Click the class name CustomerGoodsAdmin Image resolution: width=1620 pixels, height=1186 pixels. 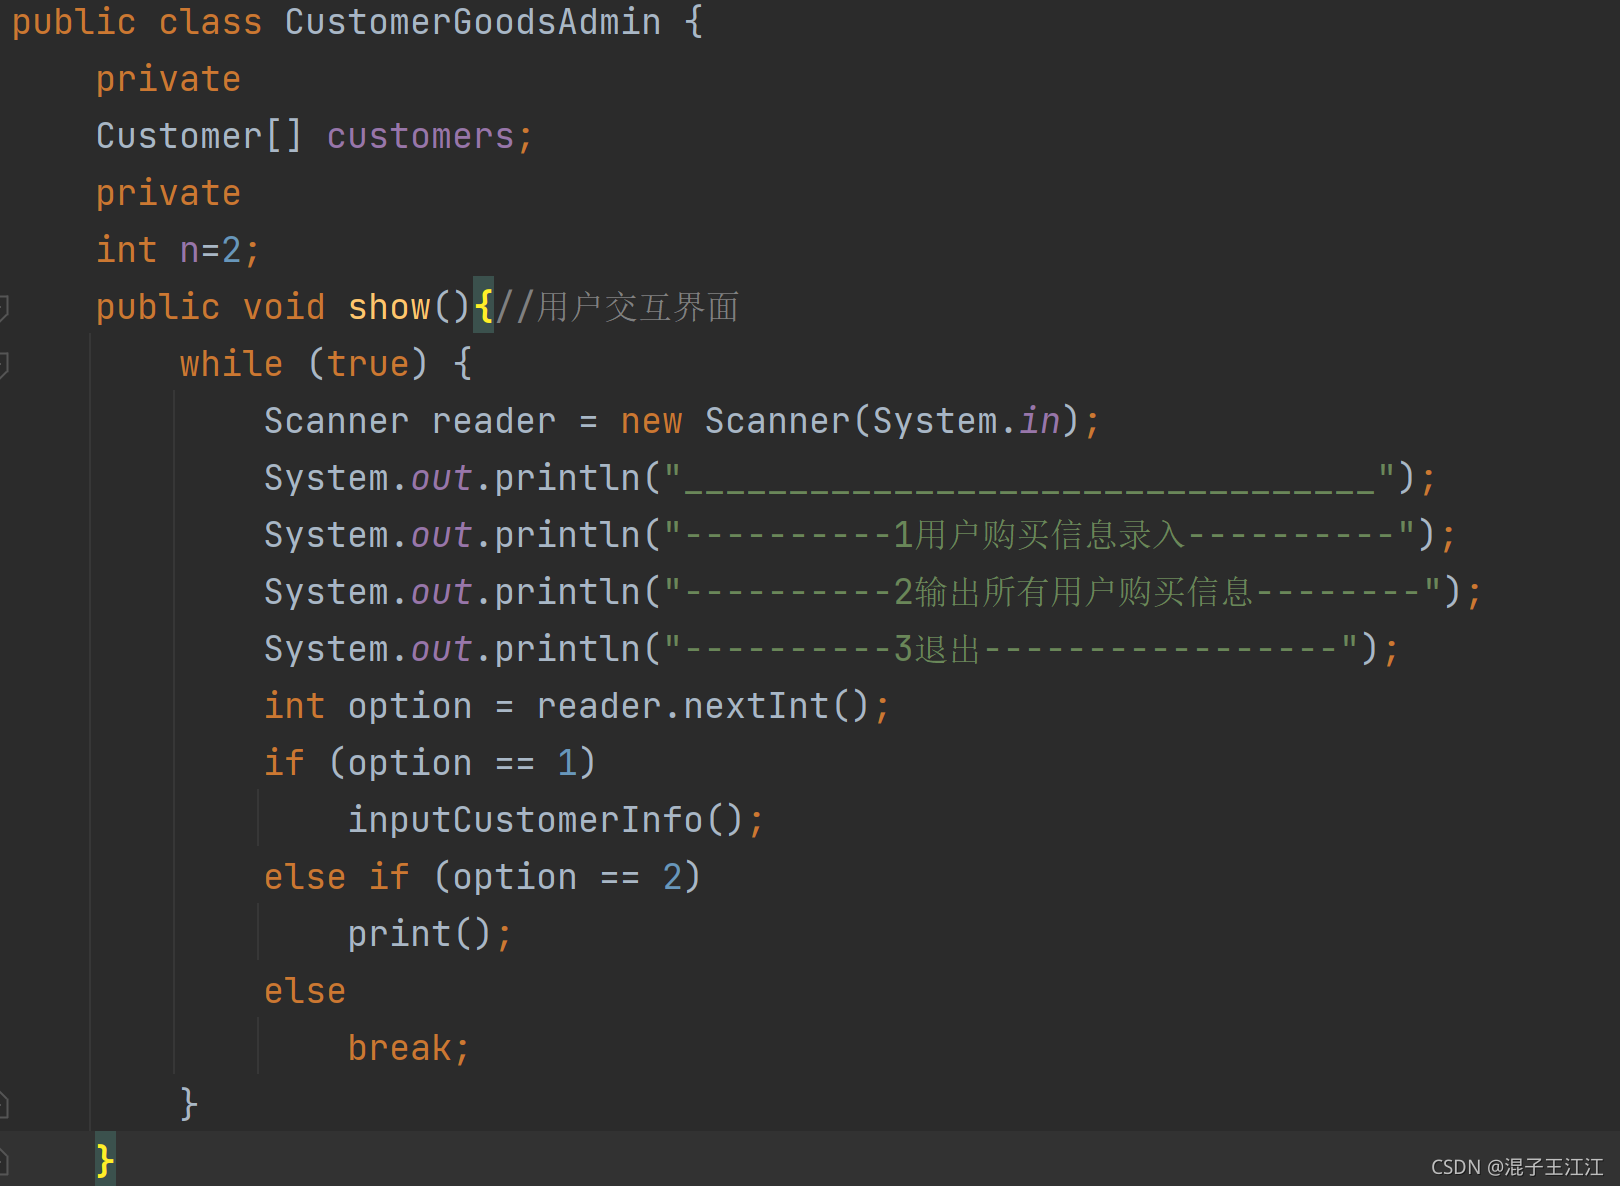tap(470, 21)
